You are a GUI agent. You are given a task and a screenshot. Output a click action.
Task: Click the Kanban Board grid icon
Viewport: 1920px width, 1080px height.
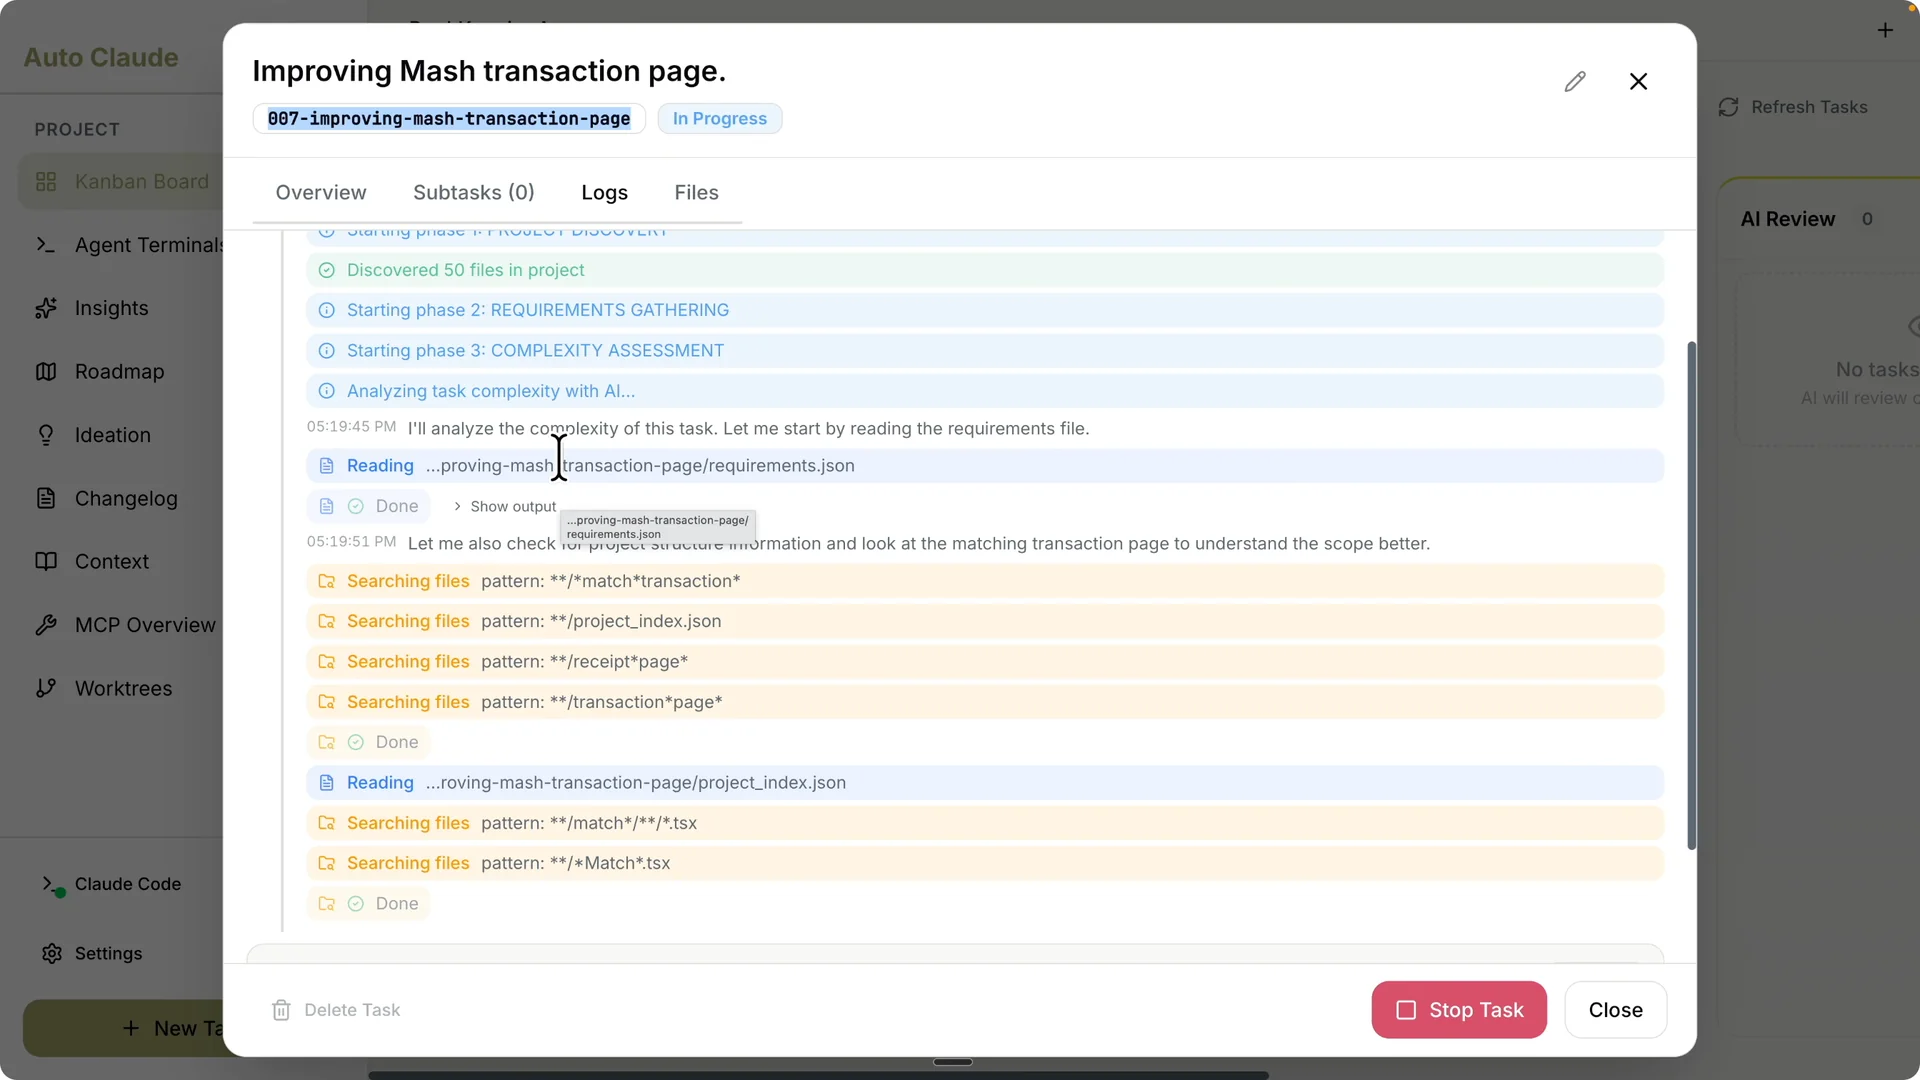(x=46, y=182)
